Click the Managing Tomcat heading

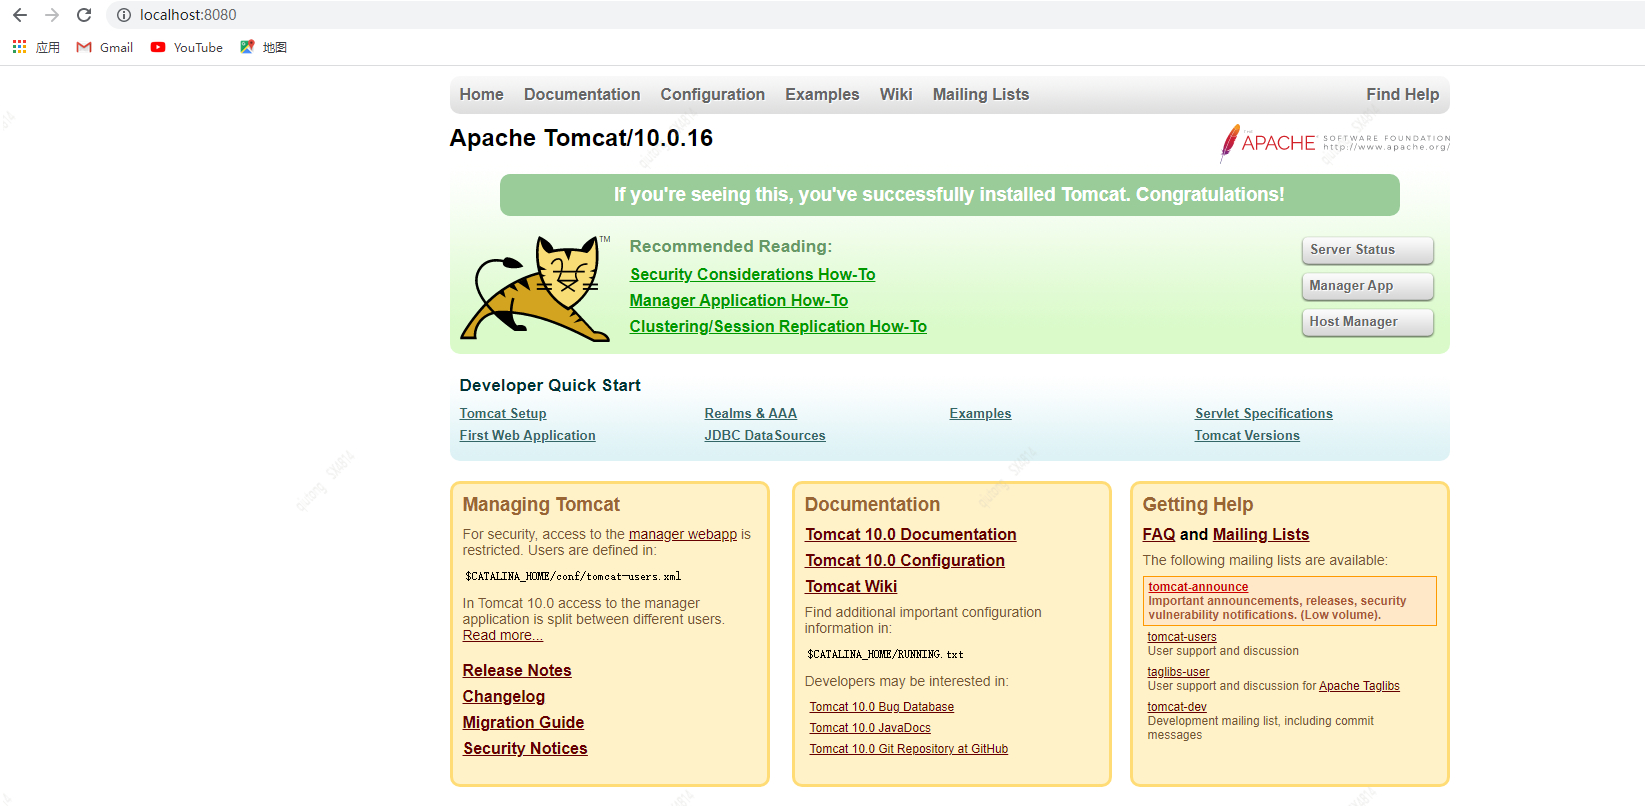click(x=541, y=504)
